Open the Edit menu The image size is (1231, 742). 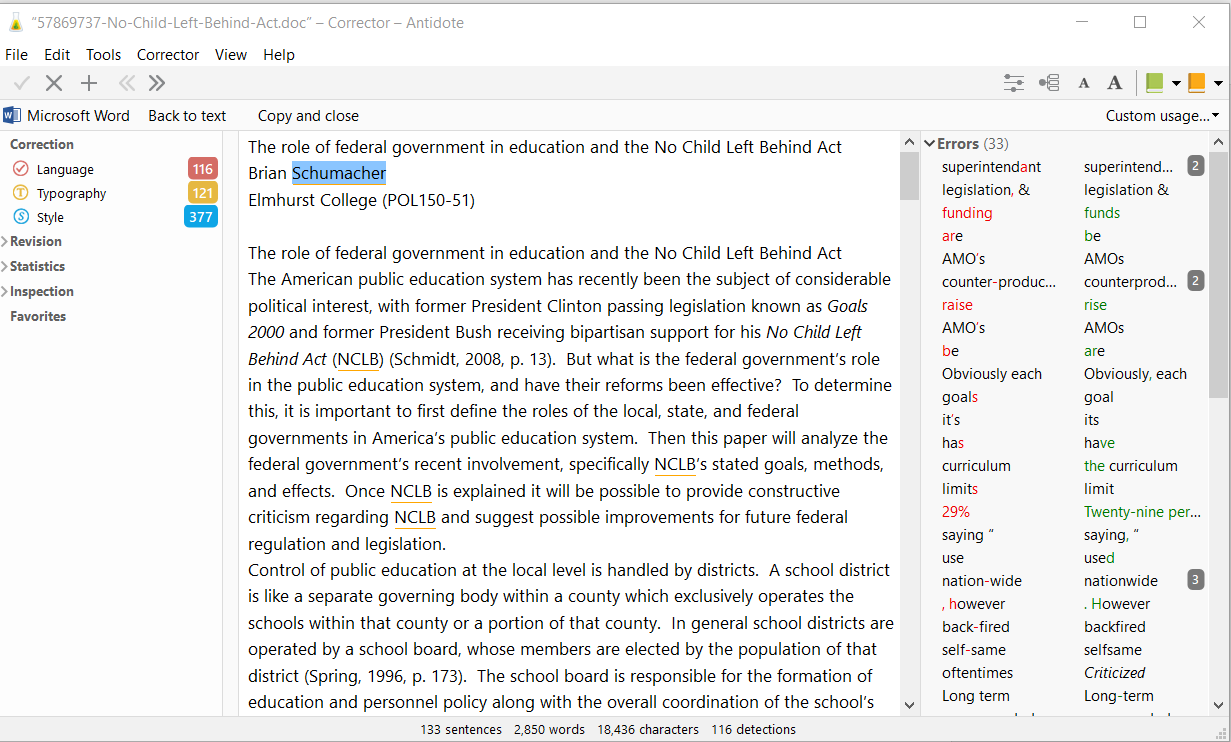click(x=57, y=55)
